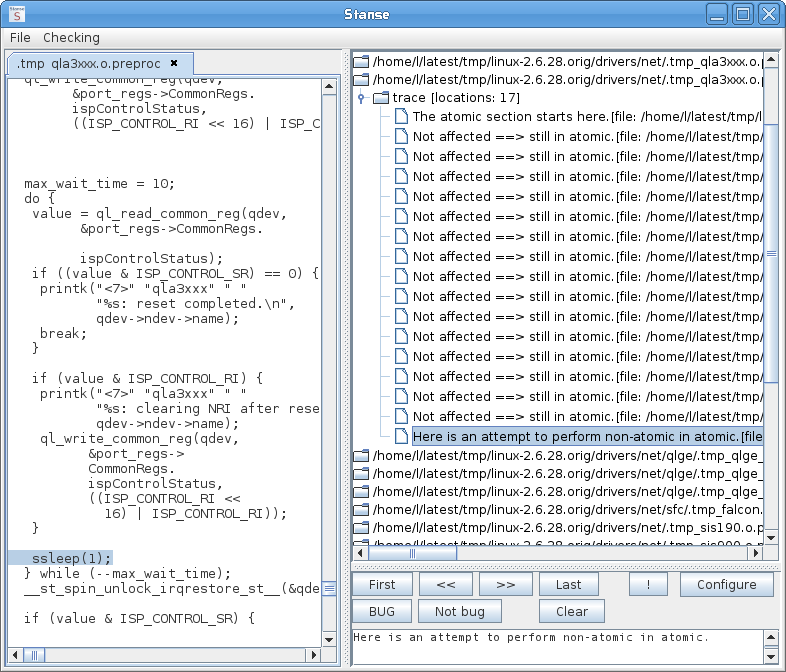Go to previous location with << button

(x=445, y=585)
